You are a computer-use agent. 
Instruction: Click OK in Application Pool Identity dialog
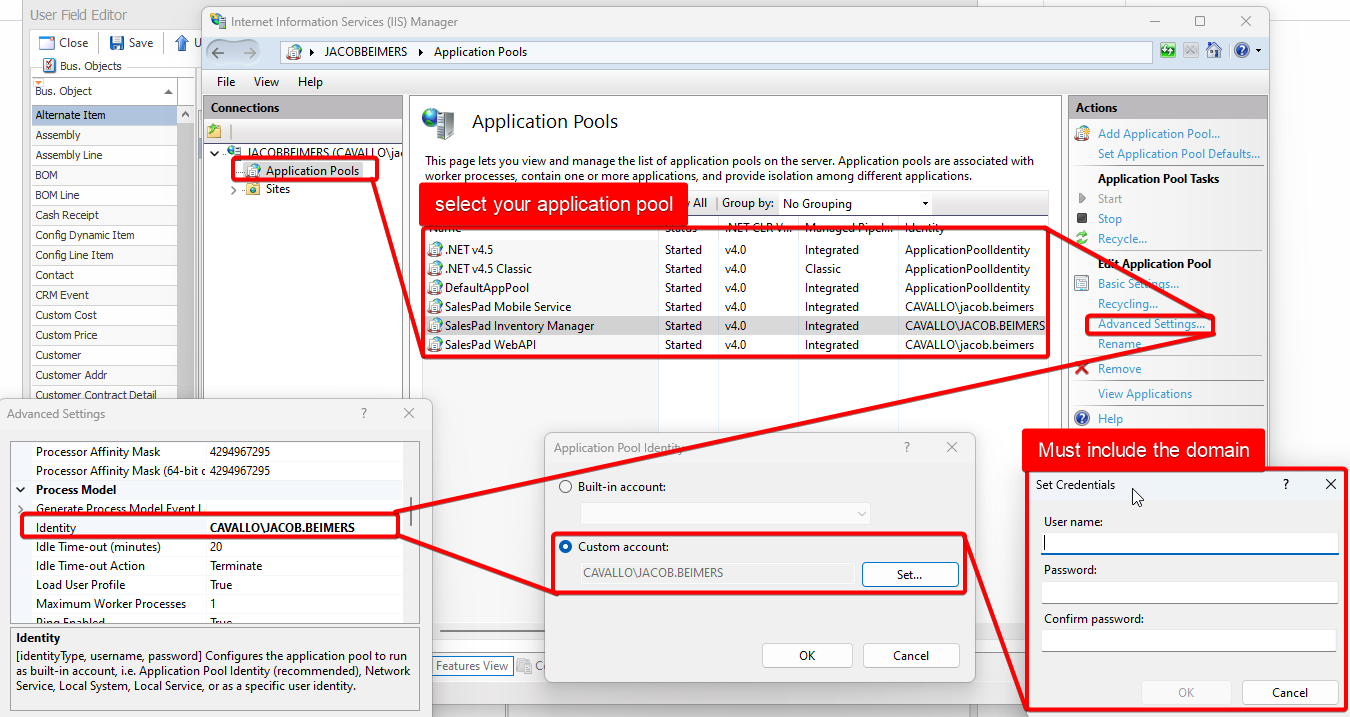(807, 656)
